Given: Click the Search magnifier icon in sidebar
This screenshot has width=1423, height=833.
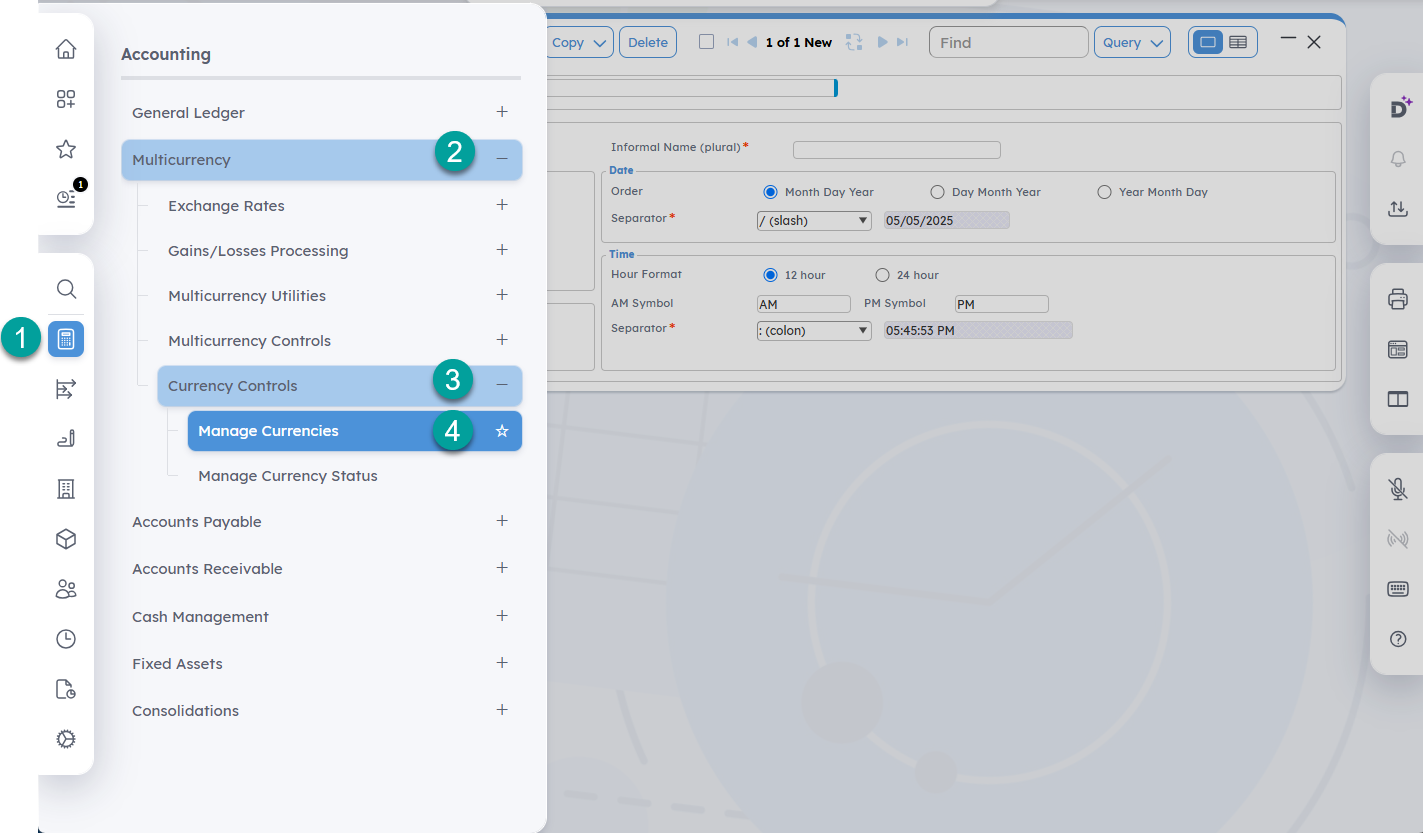Looking at the screenshot, I should pyautogui.click(x=66, y=289).
